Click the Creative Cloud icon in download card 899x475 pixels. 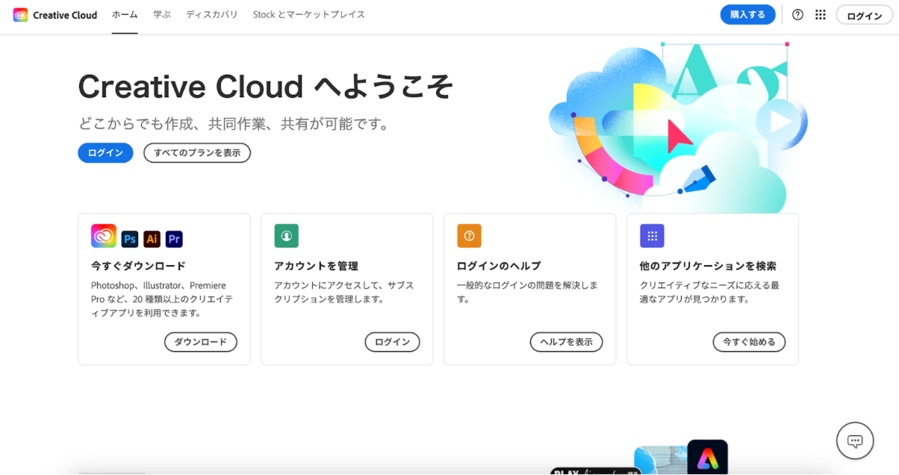coord(104,236)
